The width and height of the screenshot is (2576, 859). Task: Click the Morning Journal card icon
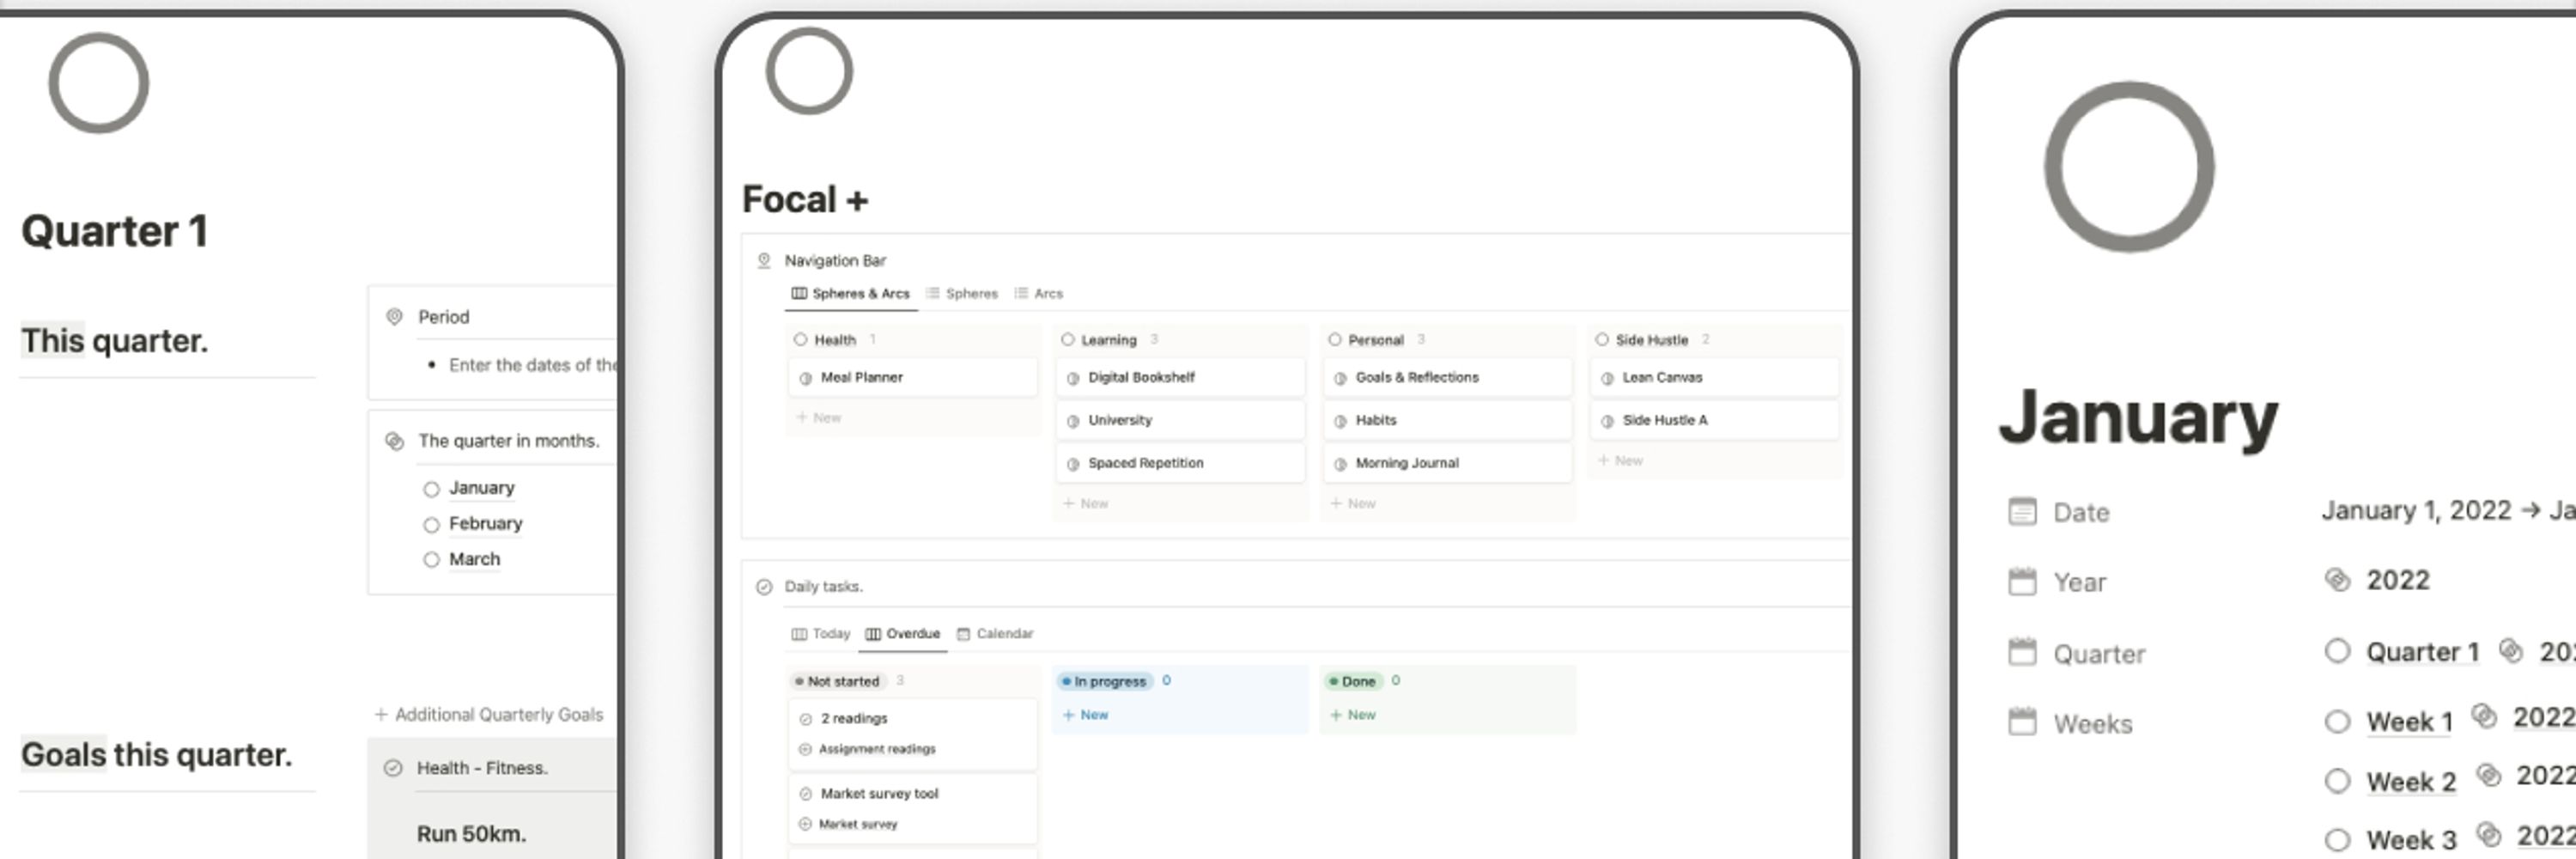point(1340,464)
